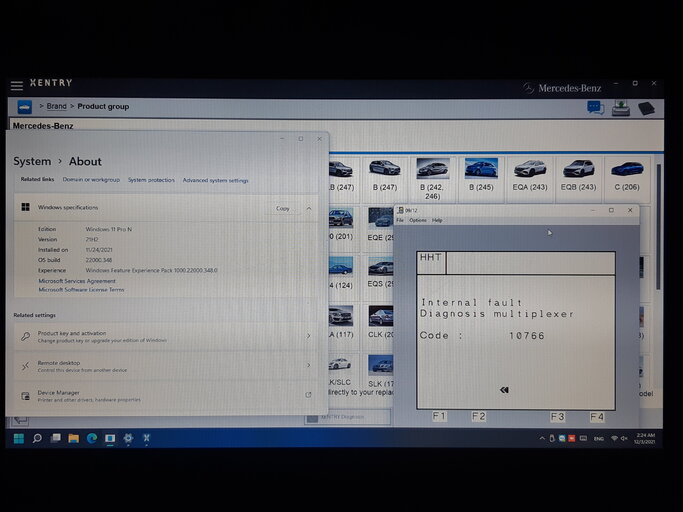This screenshot has width=683, height=512.
Task: Open File menu in HHT window
Action: [400, 220]
